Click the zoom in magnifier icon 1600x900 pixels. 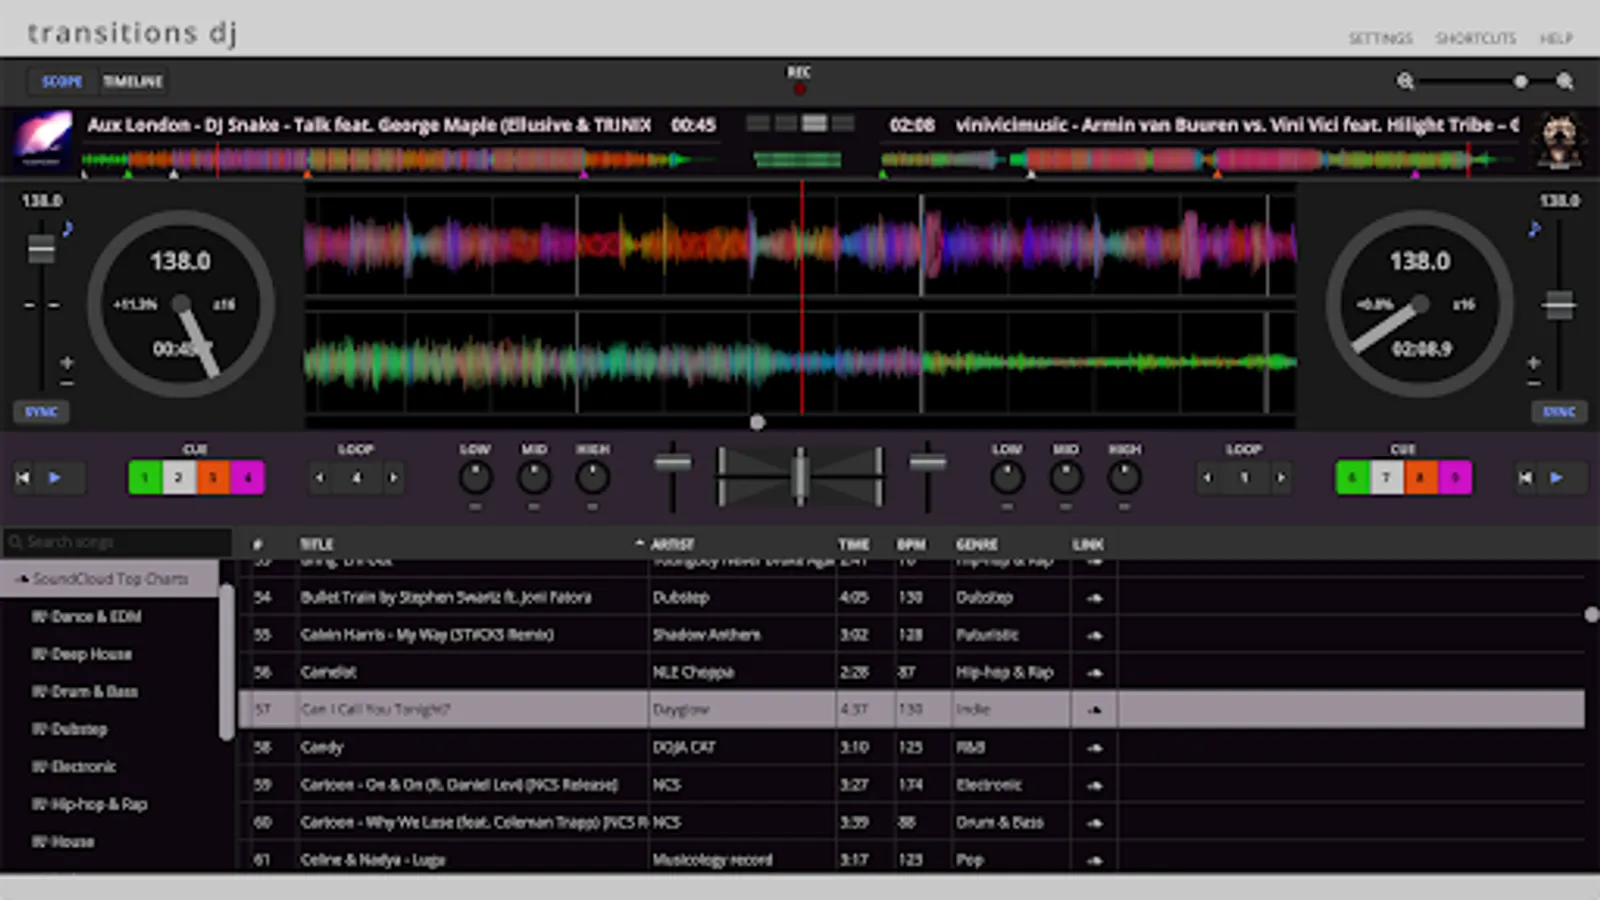point(1565,81)
